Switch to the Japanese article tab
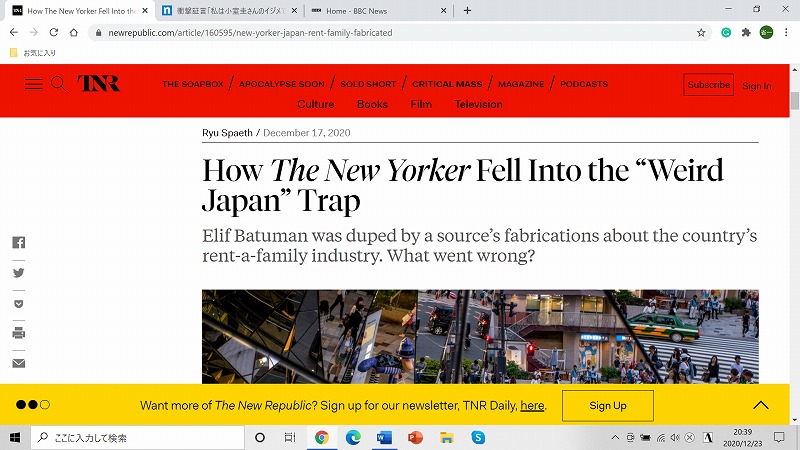 point(230,11)
